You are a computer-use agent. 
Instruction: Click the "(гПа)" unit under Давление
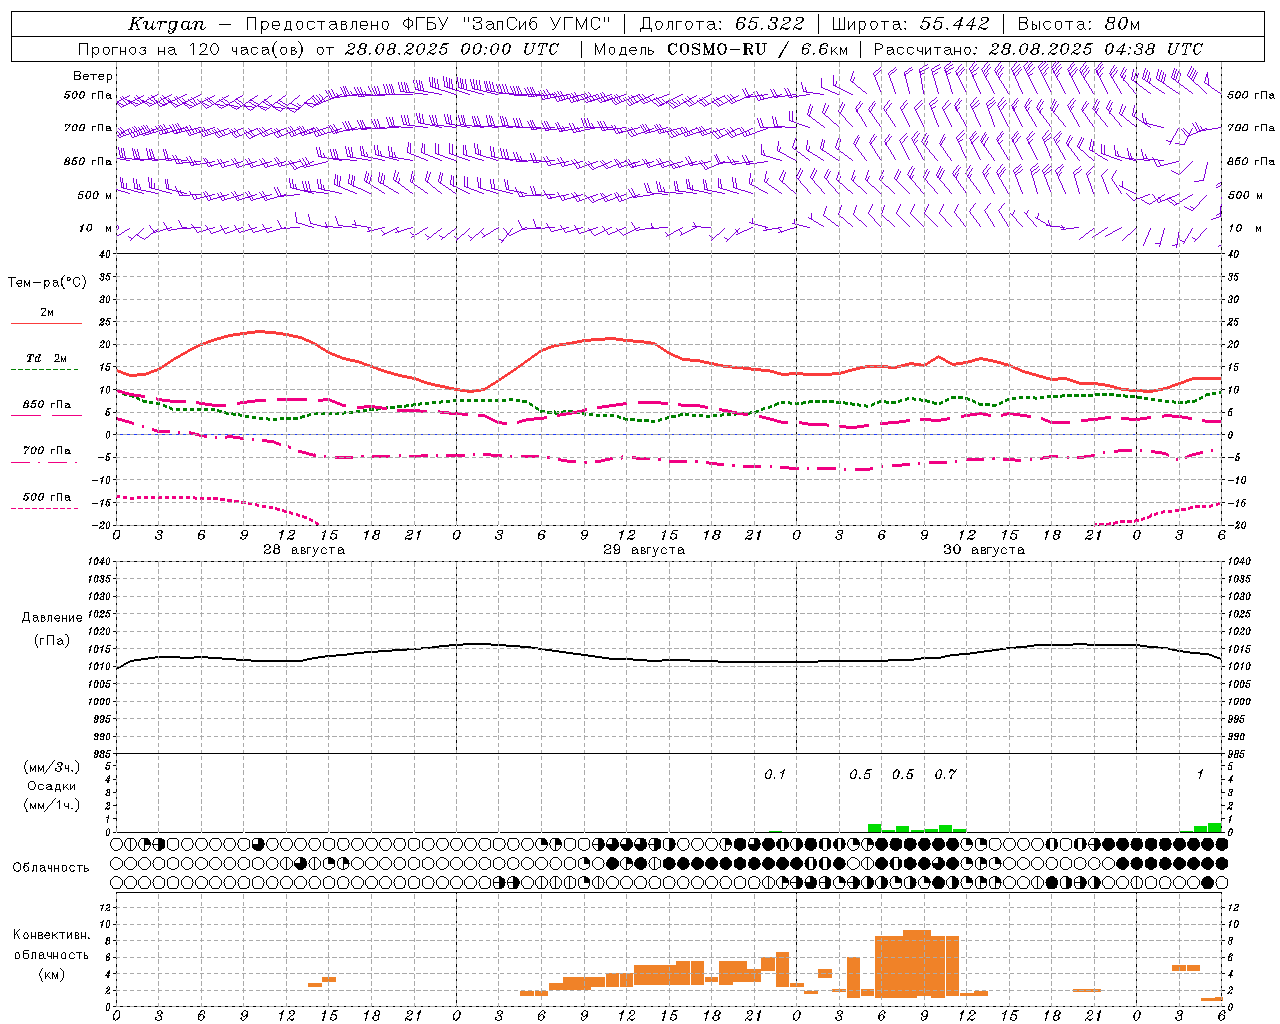click(x=52, y=640)
